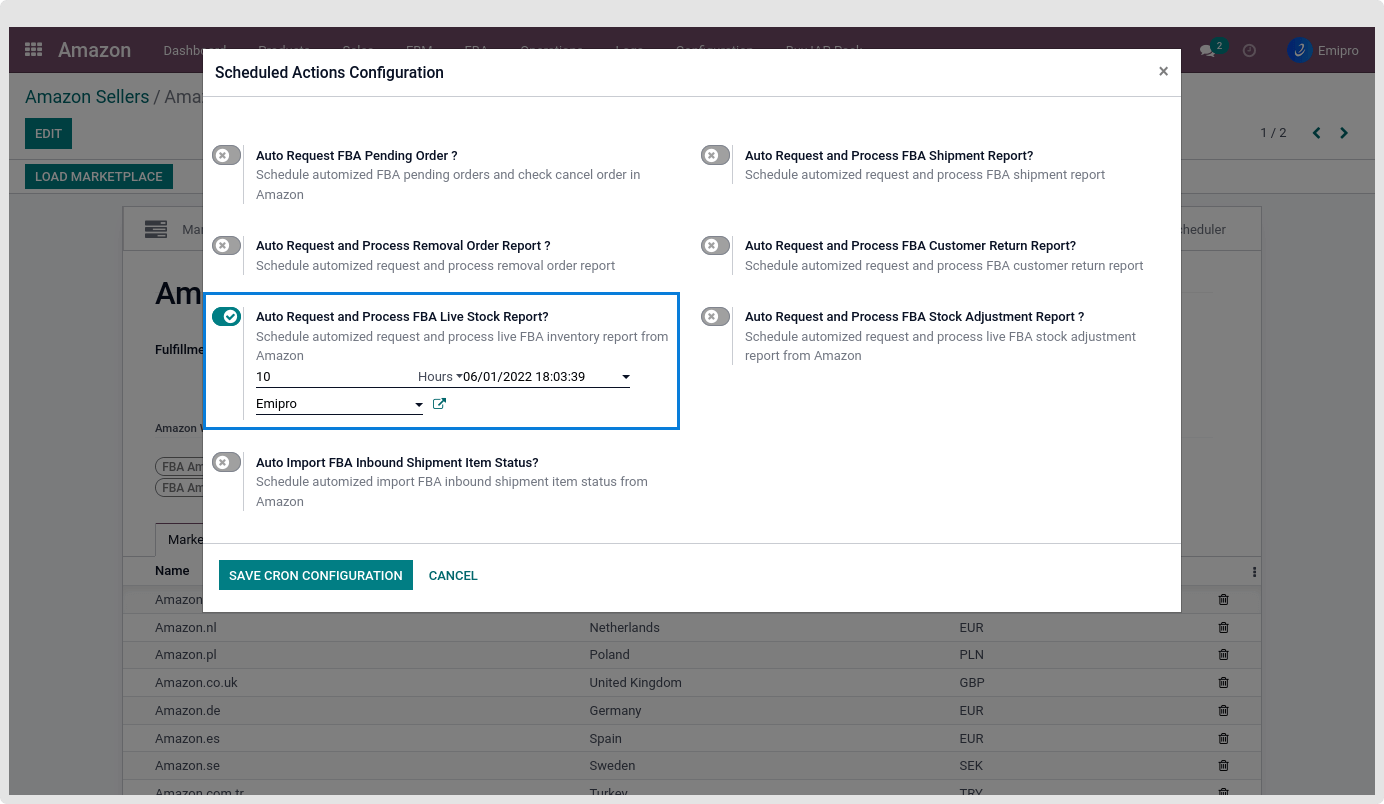Go to next seller record arrow
The width and height of the screenshot is (1384, 804).
click(x=1344, y=133)
